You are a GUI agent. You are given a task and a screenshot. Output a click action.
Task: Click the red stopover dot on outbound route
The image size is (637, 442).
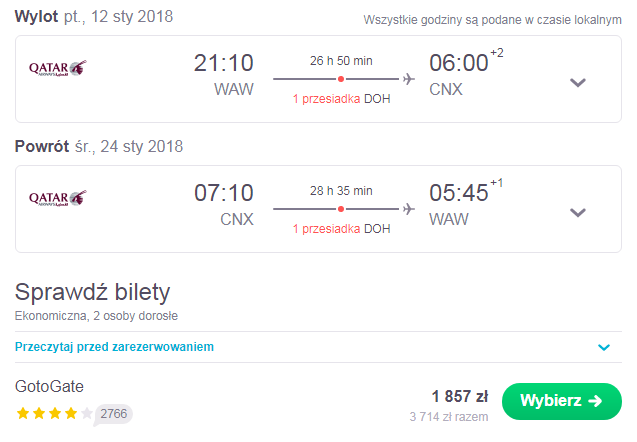[x=341, y=79]
